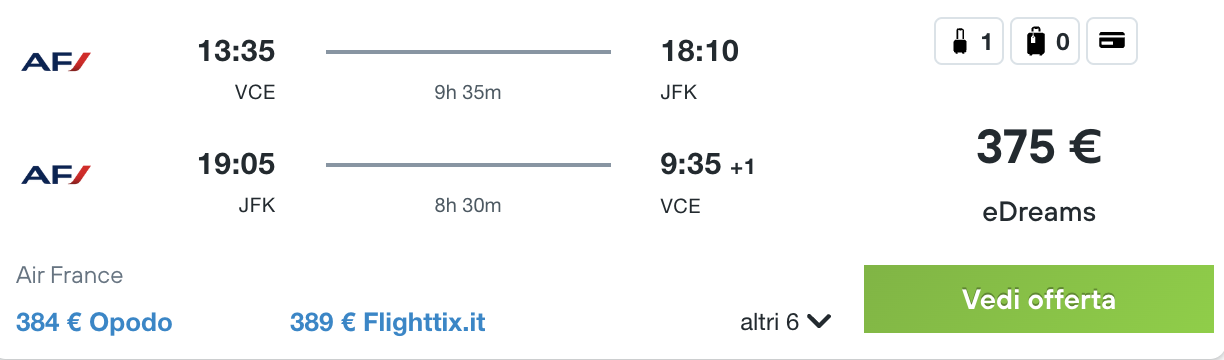Click the eDreams provider name
The image size is (1224, 360).
(1038, 212)
